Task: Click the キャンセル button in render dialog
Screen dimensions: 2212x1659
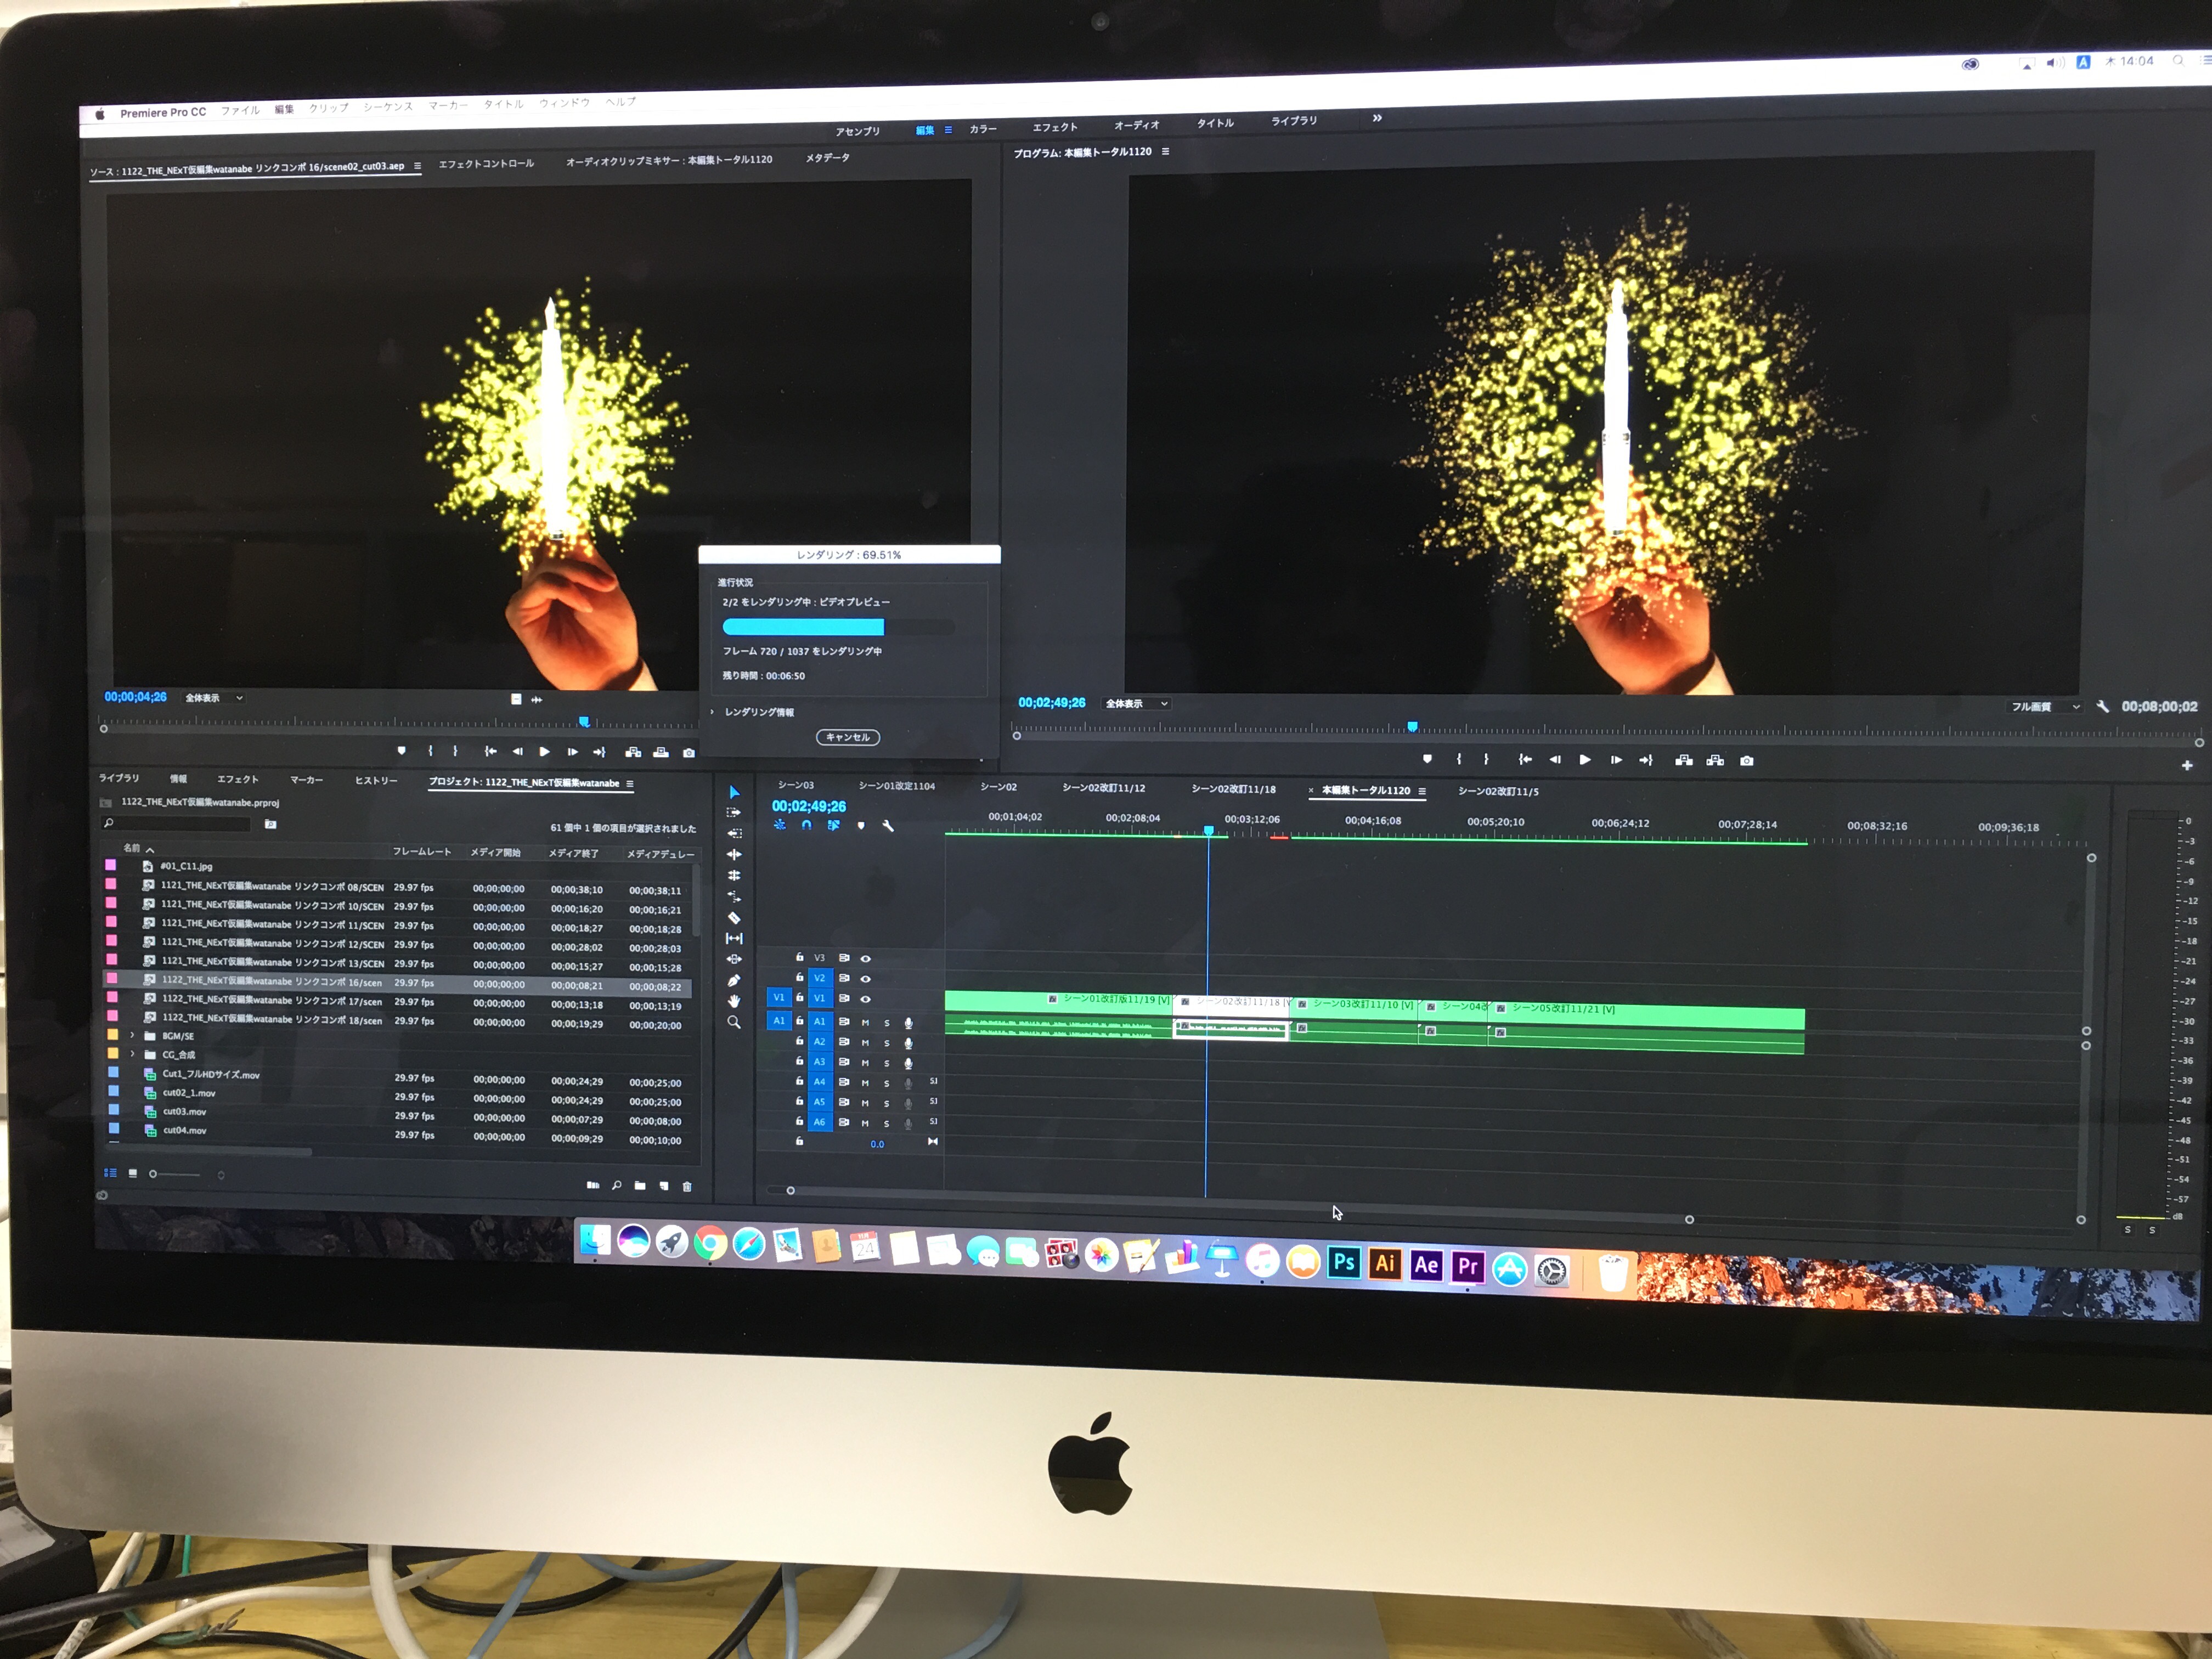Action: [847, 737]
